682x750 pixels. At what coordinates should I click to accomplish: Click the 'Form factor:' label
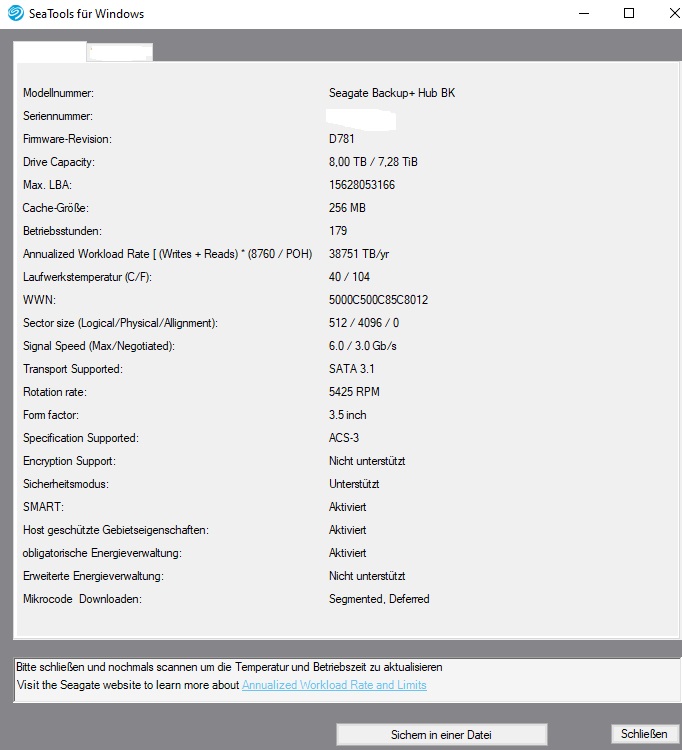tap(51, 414)
